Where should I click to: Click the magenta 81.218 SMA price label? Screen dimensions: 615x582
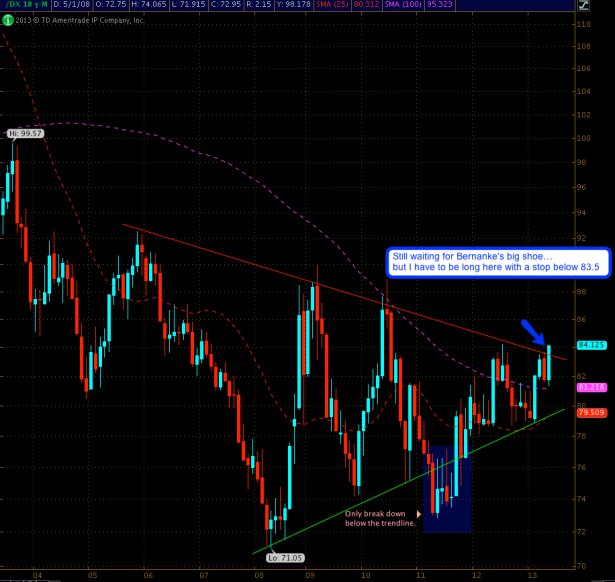pos(592,387)
